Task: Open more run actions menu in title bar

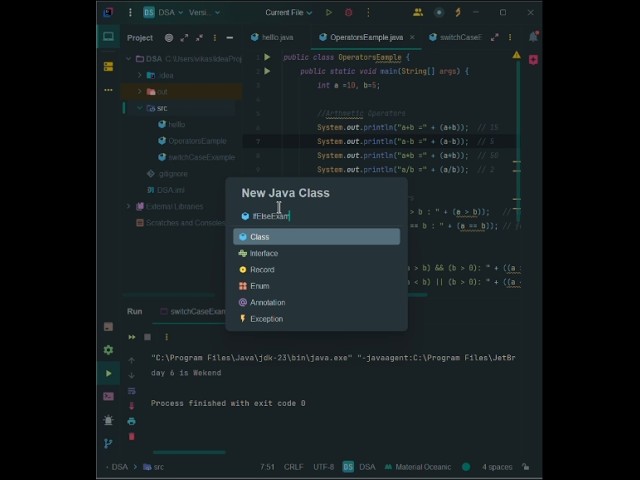Action: coord(368,13)
